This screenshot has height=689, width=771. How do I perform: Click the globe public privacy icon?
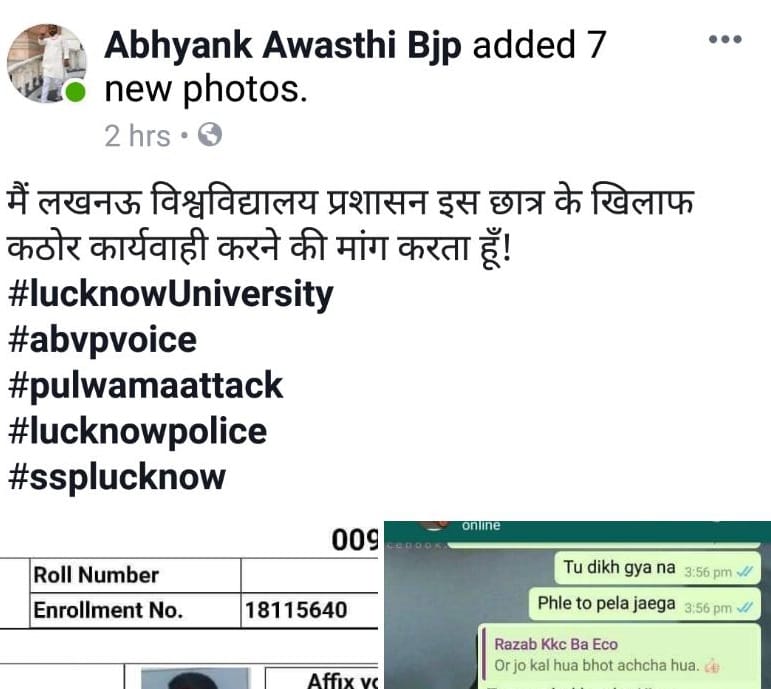[x=210, y=135]
